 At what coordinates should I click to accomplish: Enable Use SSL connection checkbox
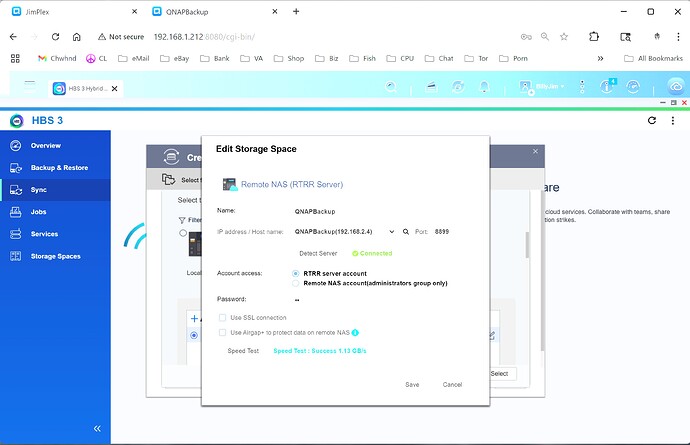tap(222, 317)
